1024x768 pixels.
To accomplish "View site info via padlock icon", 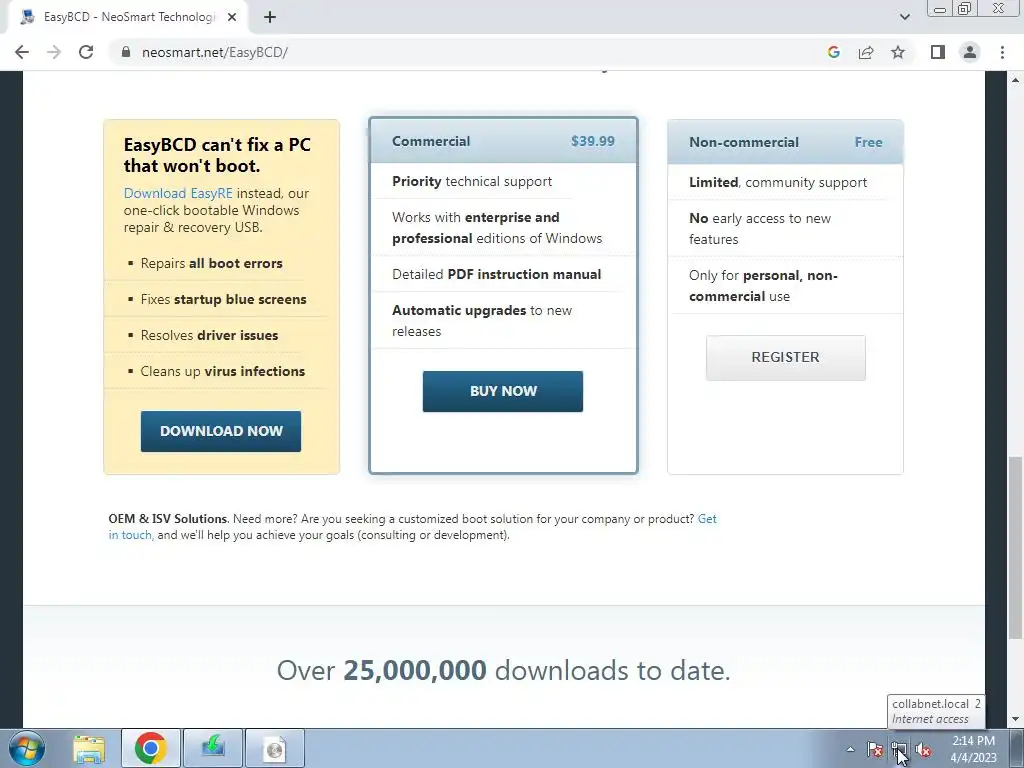I will [x=126, y=52].
